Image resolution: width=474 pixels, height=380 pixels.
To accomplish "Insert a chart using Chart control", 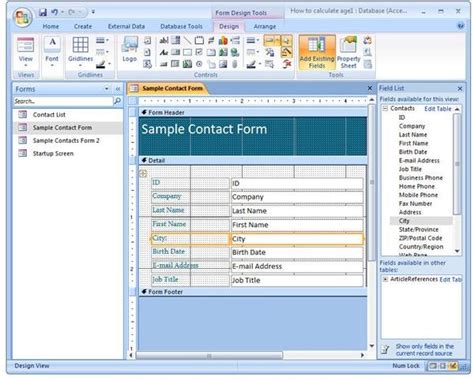I will [223, 41].
